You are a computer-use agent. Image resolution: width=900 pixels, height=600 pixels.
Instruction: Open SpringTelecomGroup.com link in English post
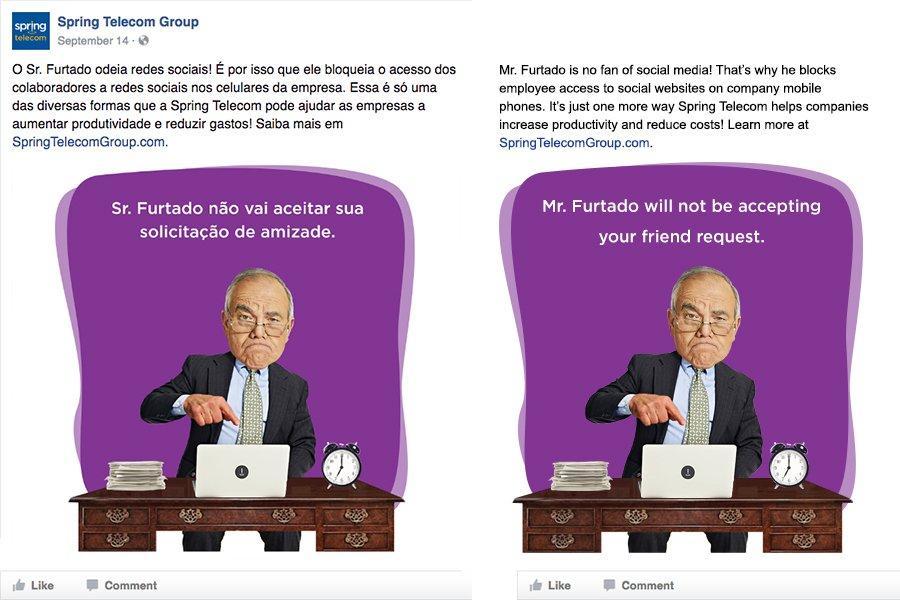pos(575,143)
